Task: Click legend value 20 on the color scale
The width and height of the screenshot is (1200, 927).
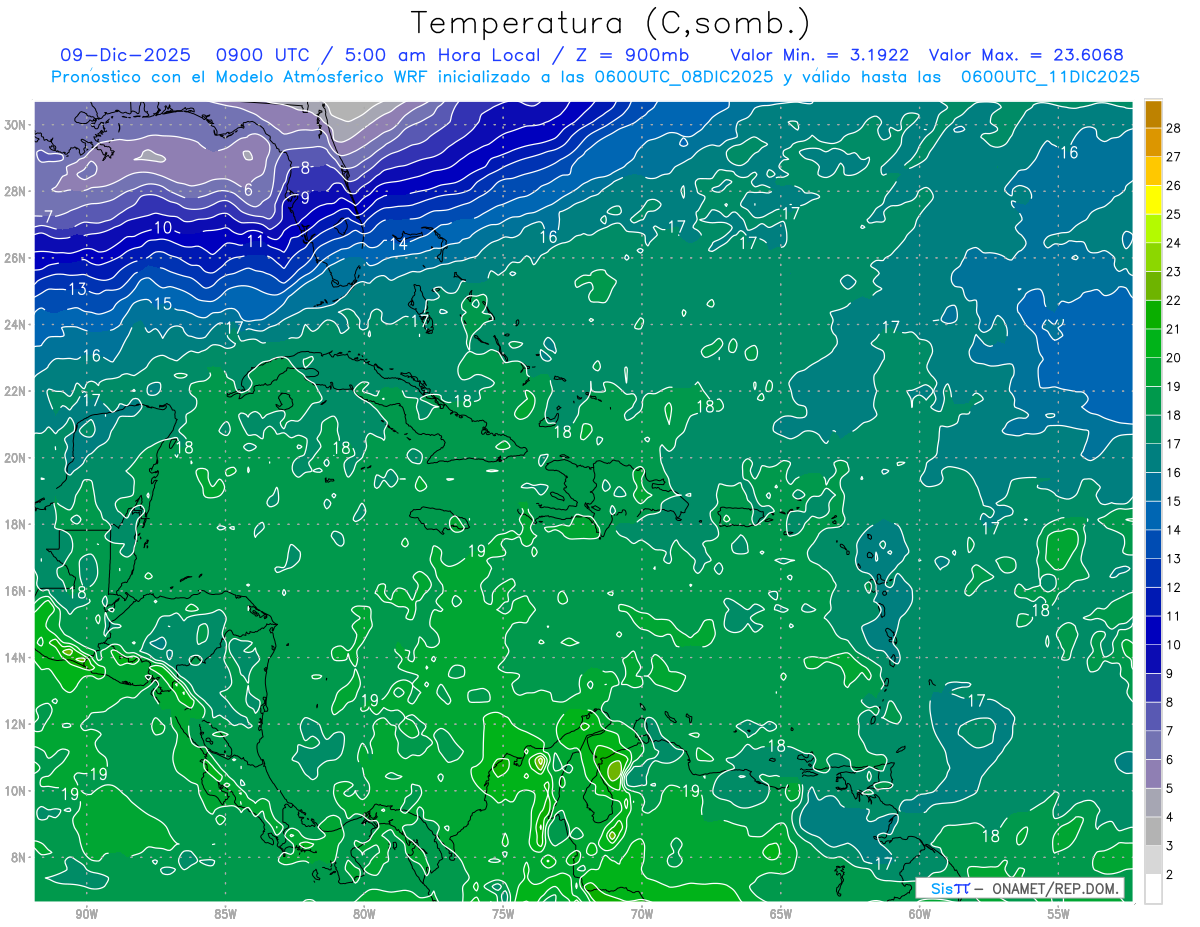Action: [x=1173, y=357]
